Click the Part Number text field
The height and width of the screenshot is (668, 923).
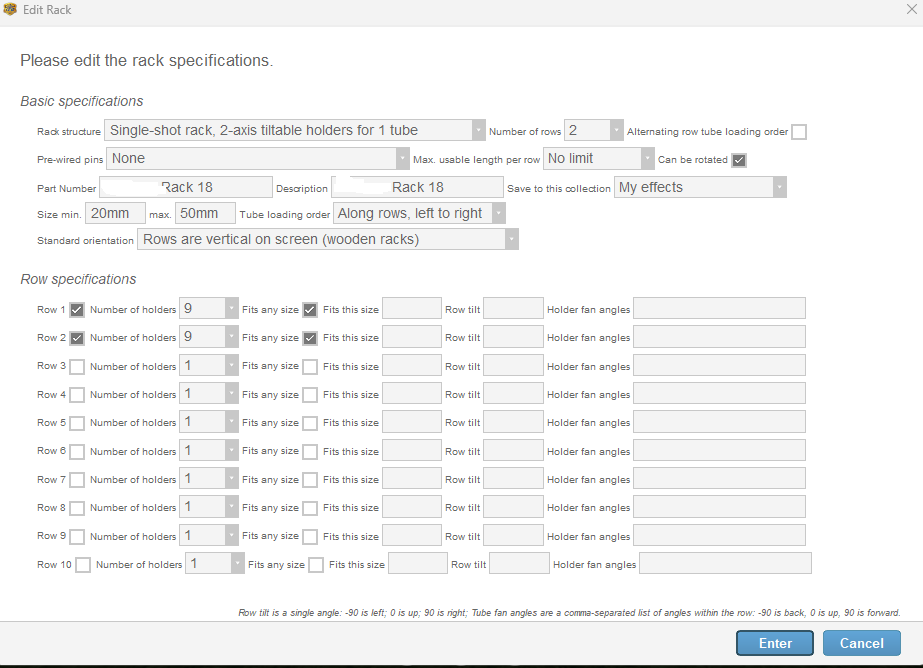click(186, 187)
